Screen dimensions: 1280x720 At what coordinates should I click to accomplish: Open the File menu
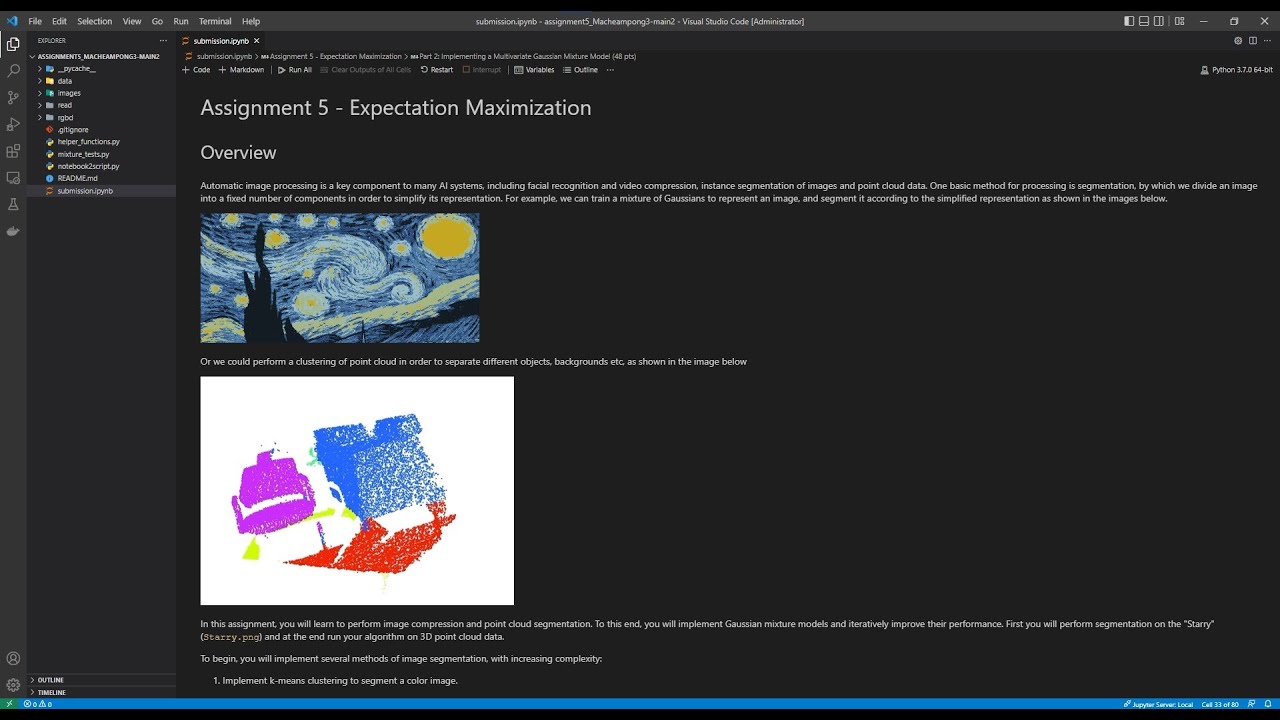35,21
